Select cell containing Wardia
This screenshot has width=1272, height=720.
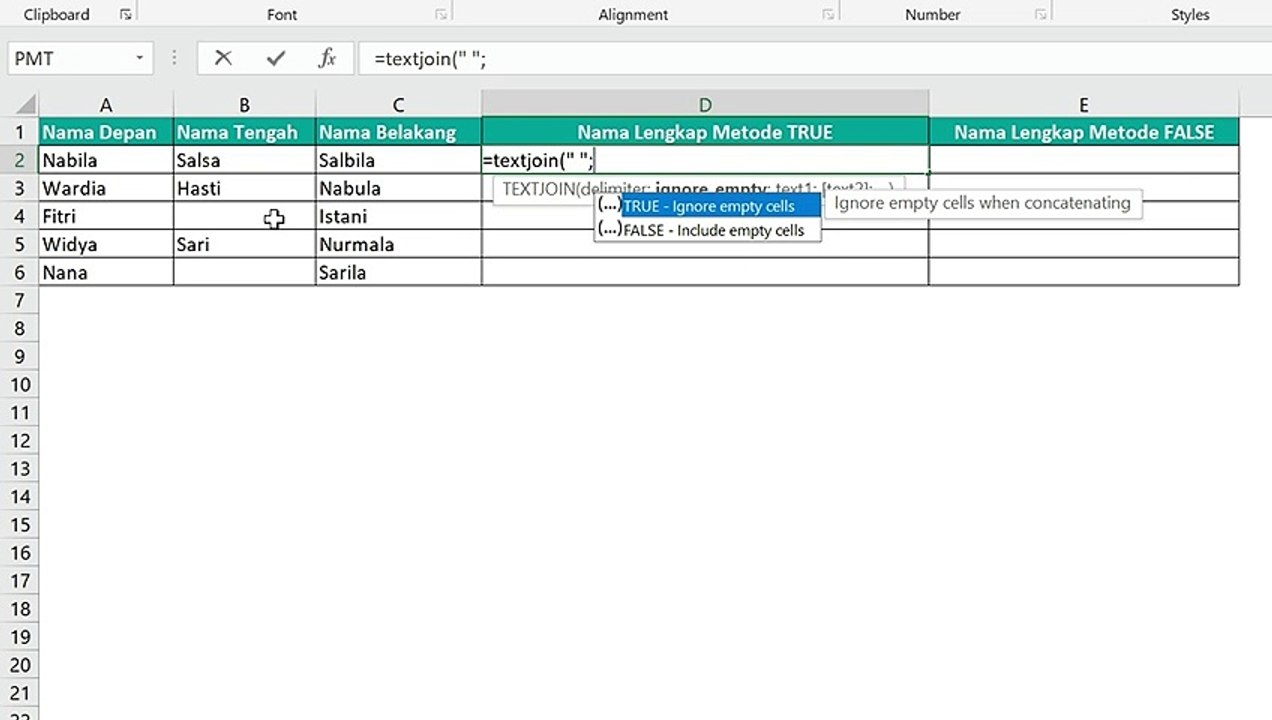[106, 188]
